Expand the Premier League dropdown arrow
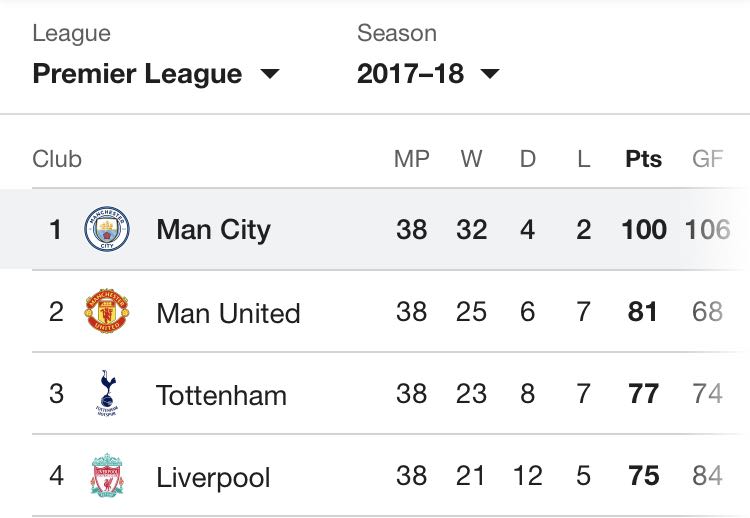Image resolution: width=750 pixels, height=518 pixels. pyautogui.click(x=270, y=74)
